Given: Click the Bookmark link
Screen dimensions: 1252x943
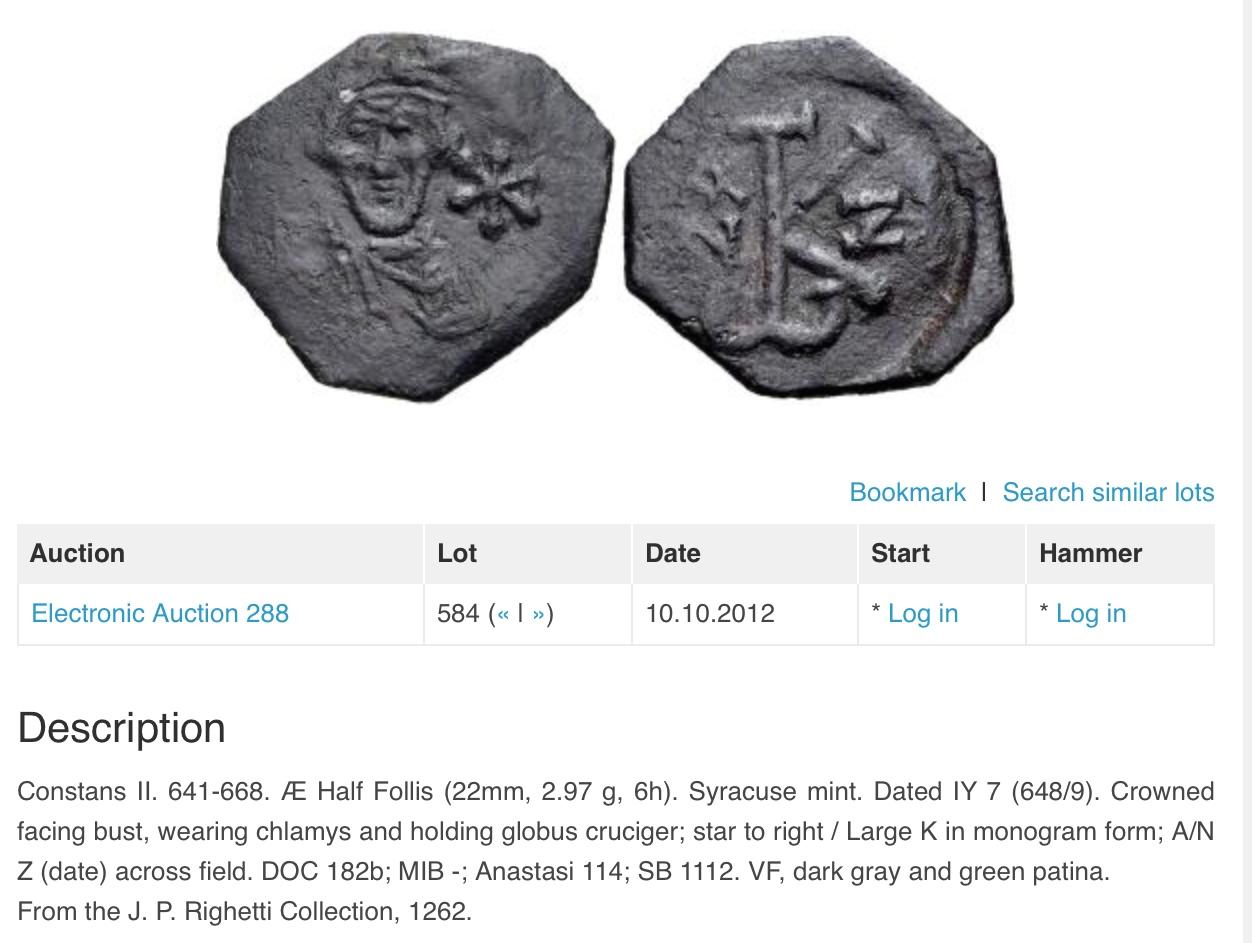Looking at the screenshot, I should (907, 492).
